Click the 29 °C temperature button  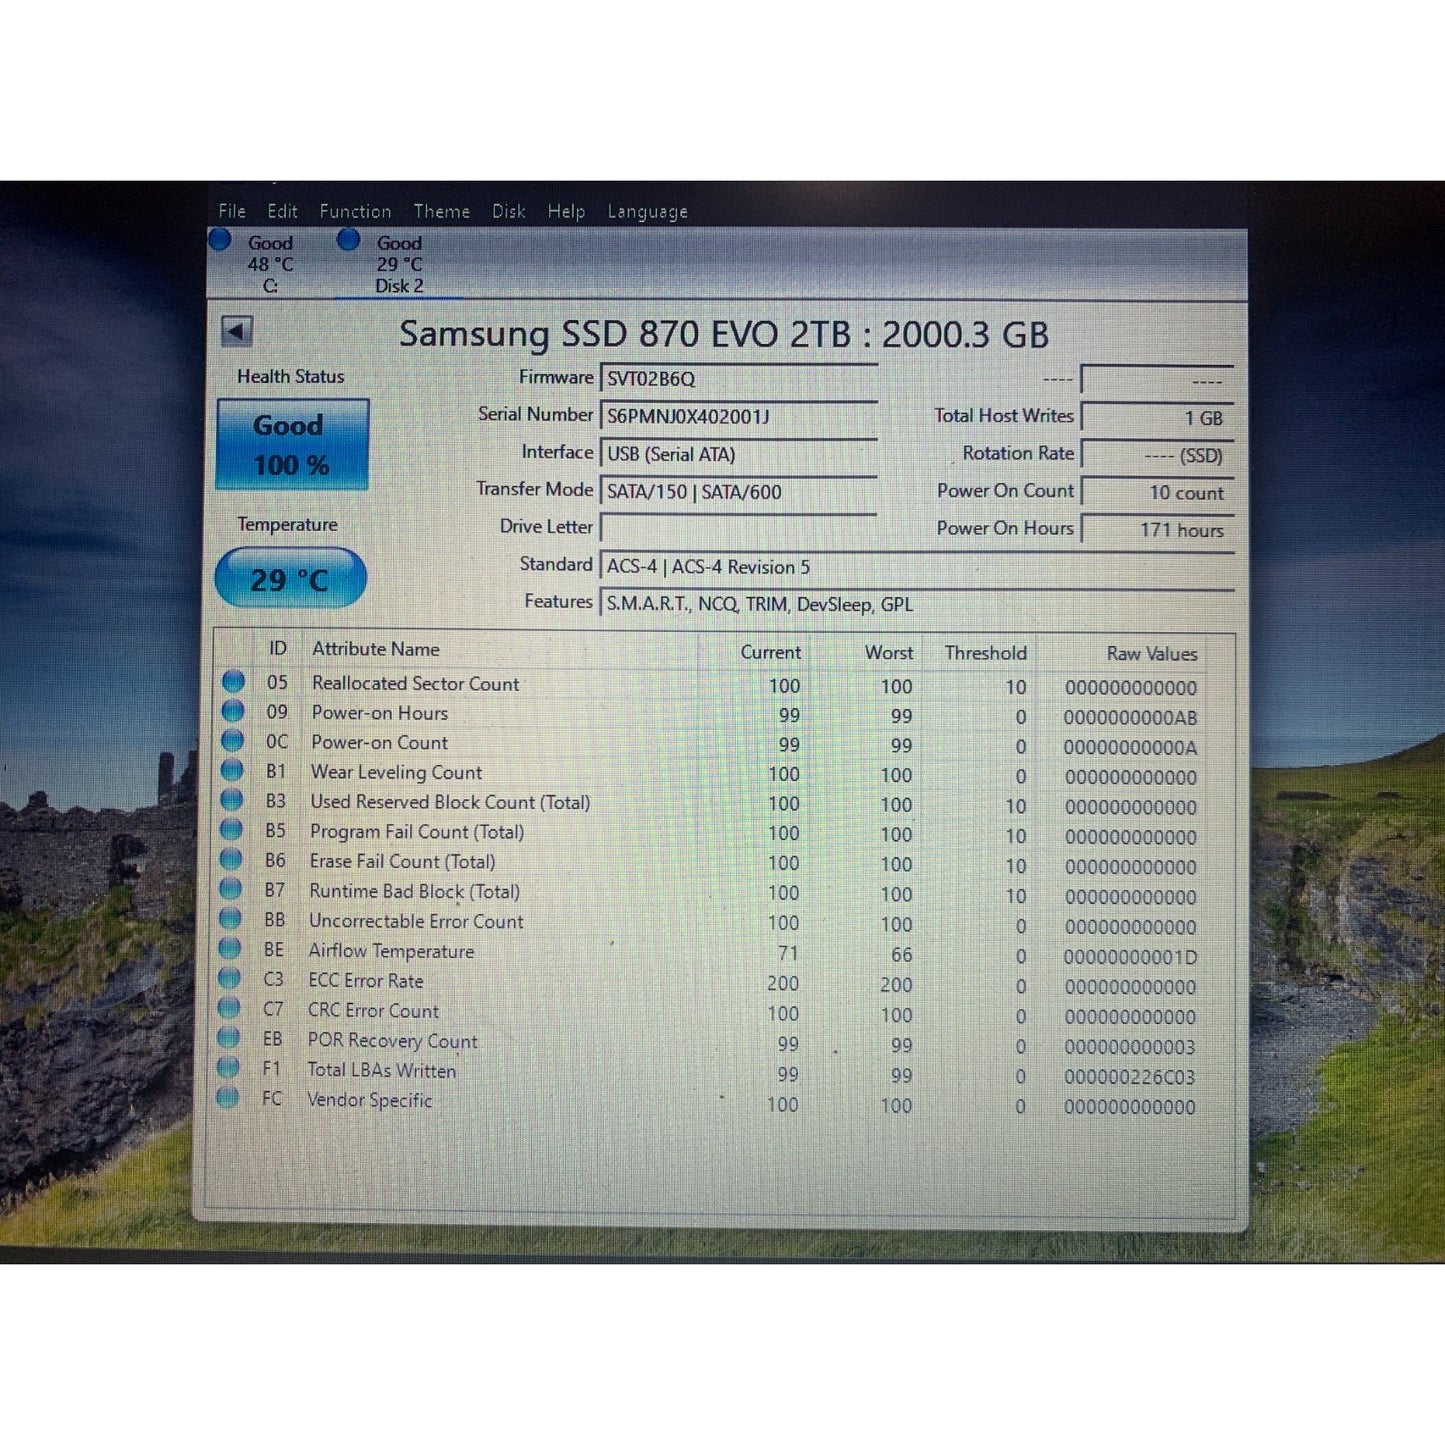click(290, 578)
